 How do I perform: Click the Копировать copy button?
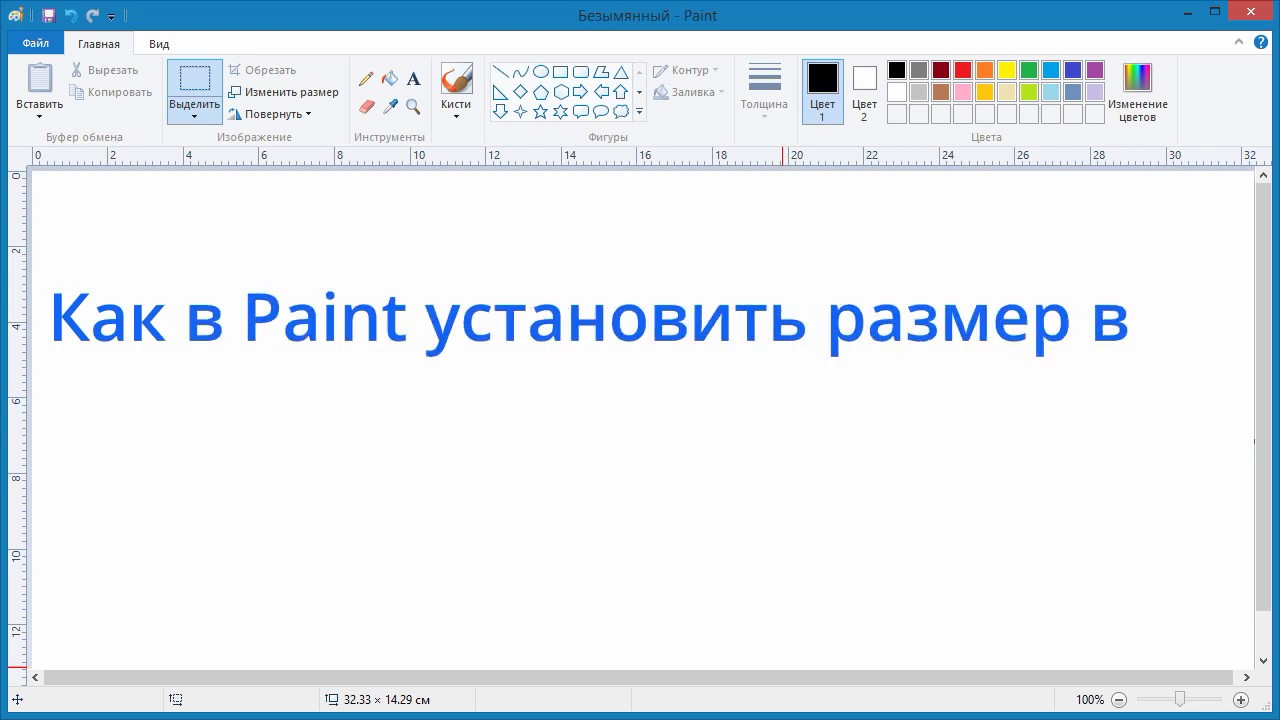point(110,92)
